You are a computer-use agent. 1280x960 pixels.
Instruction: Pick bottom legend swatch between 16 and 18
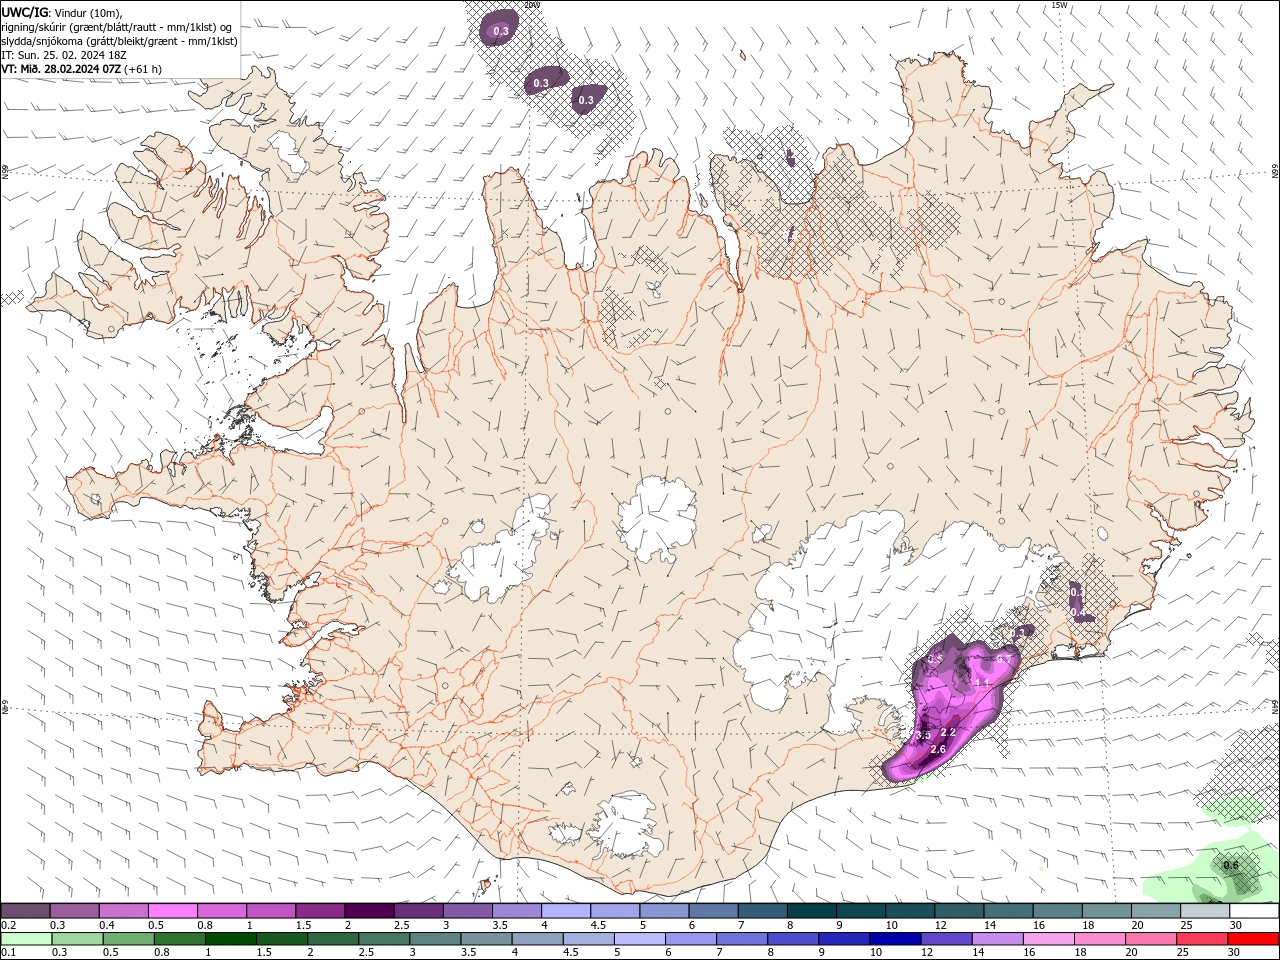1050,939
